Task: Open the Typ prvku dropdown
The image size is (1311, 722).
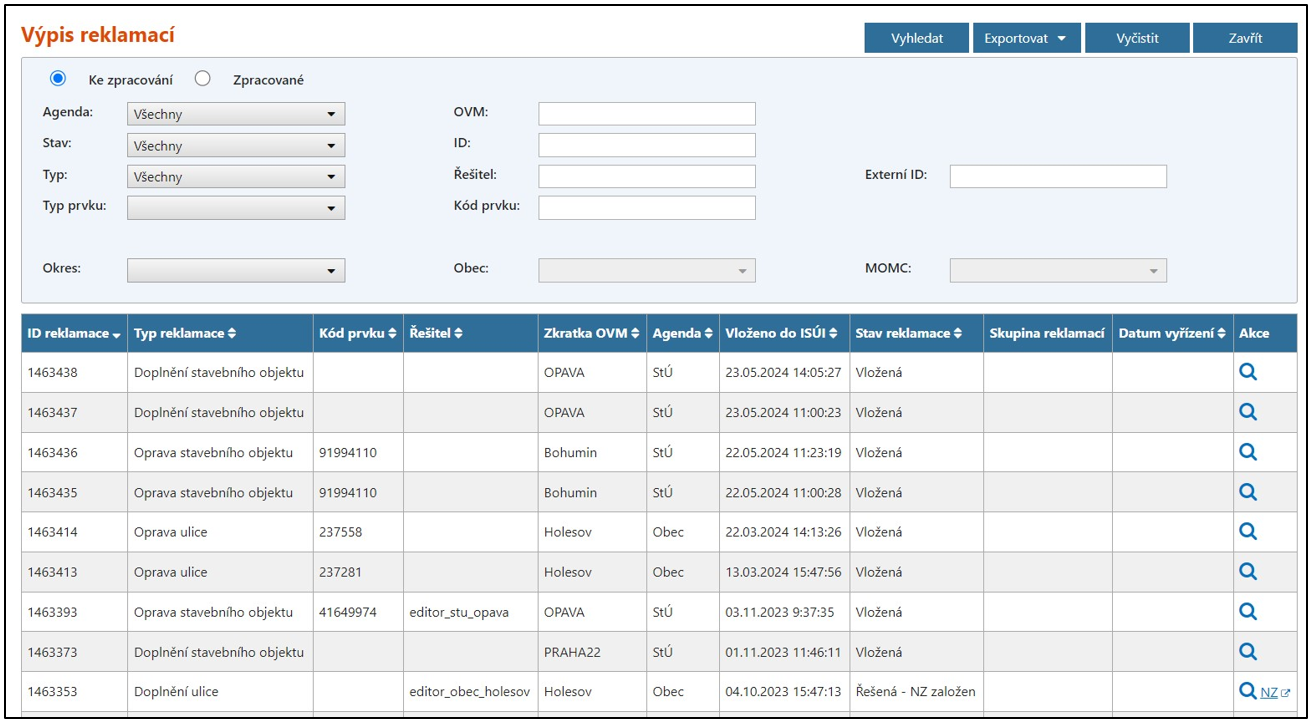Action: coord(235,208)
